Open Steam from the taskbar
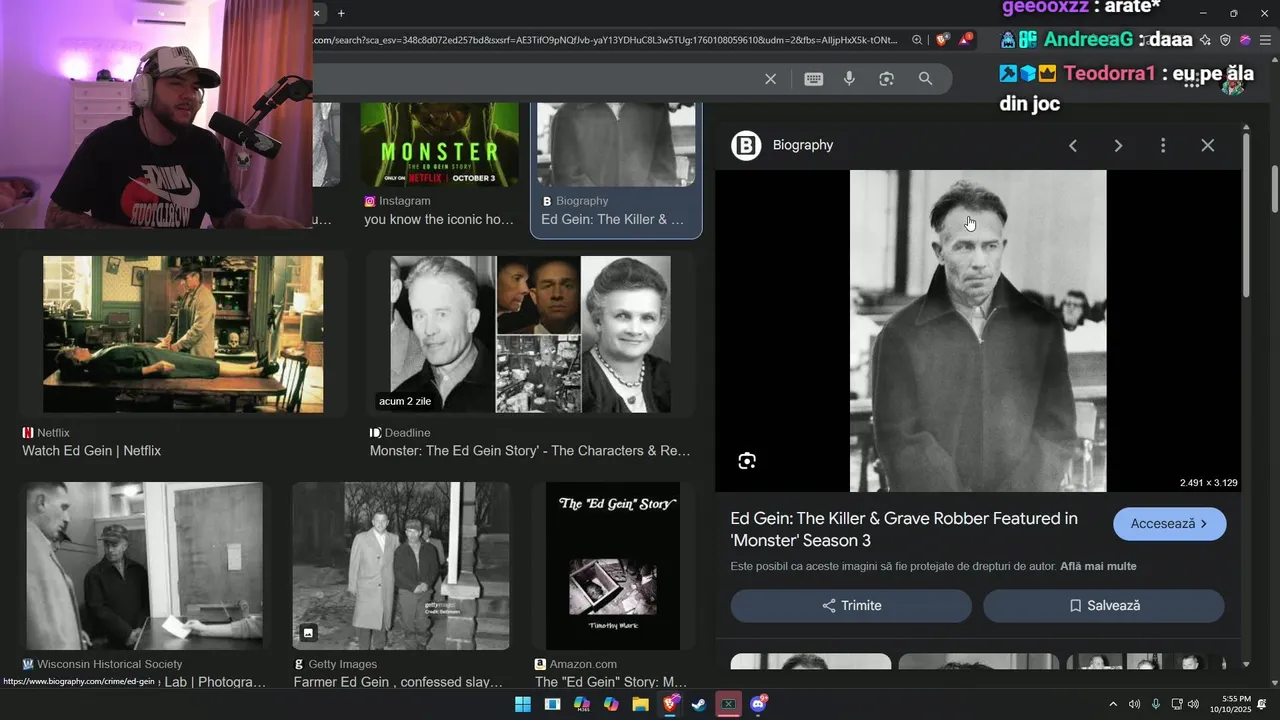This screenshot has height=720, width=1280. (x=700, y=704)
